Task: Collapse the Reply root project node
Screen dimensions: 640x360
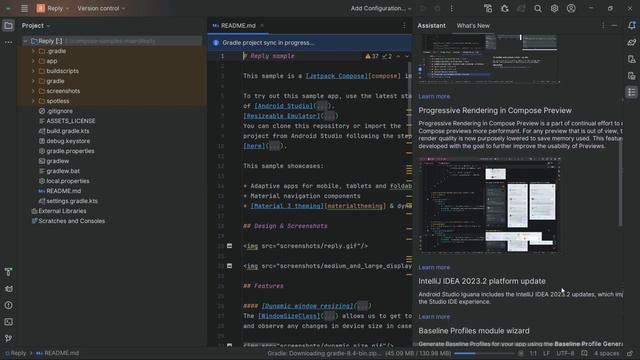Action: (25, 41)
